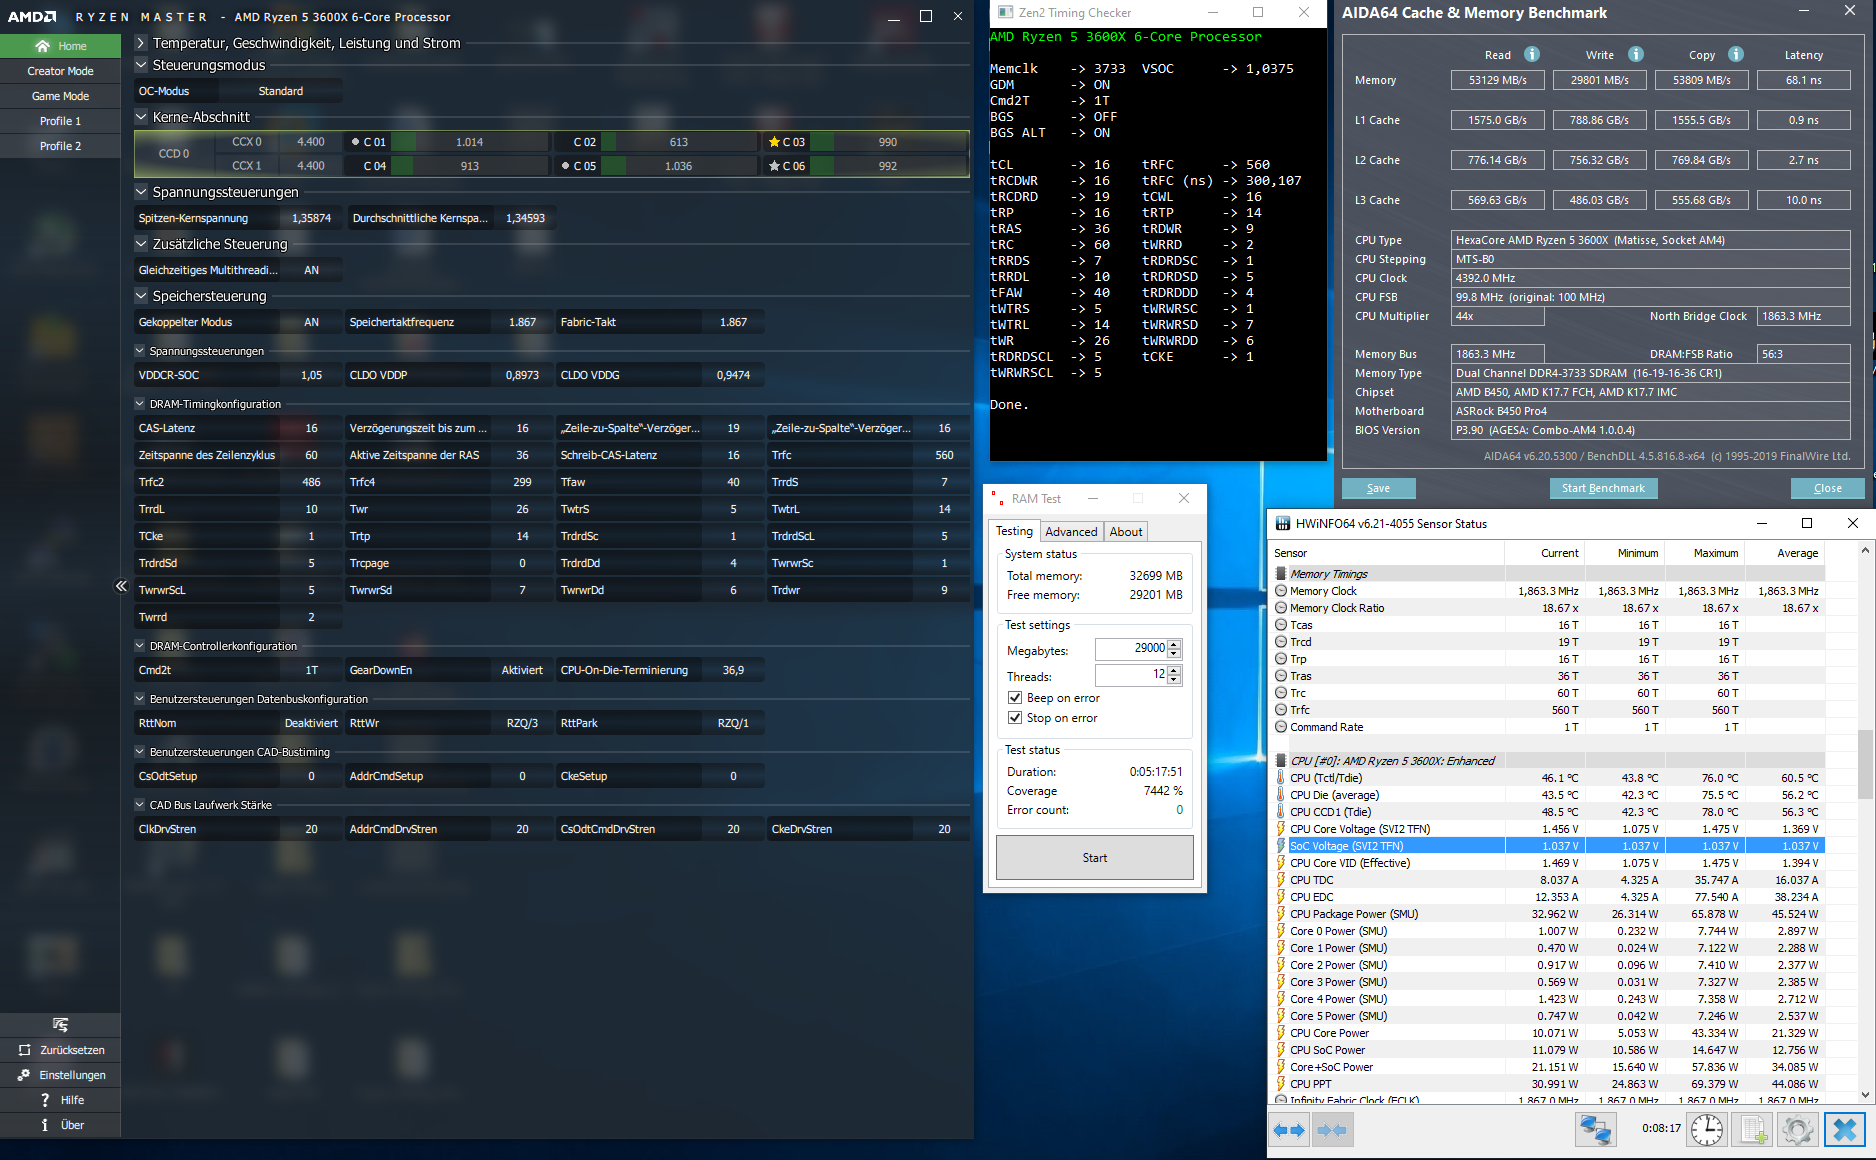1876x1160 pixels.
Task: Click Close button in AIDA64 benchmark
Action: pyautogui.click(x=1828, y=488)
